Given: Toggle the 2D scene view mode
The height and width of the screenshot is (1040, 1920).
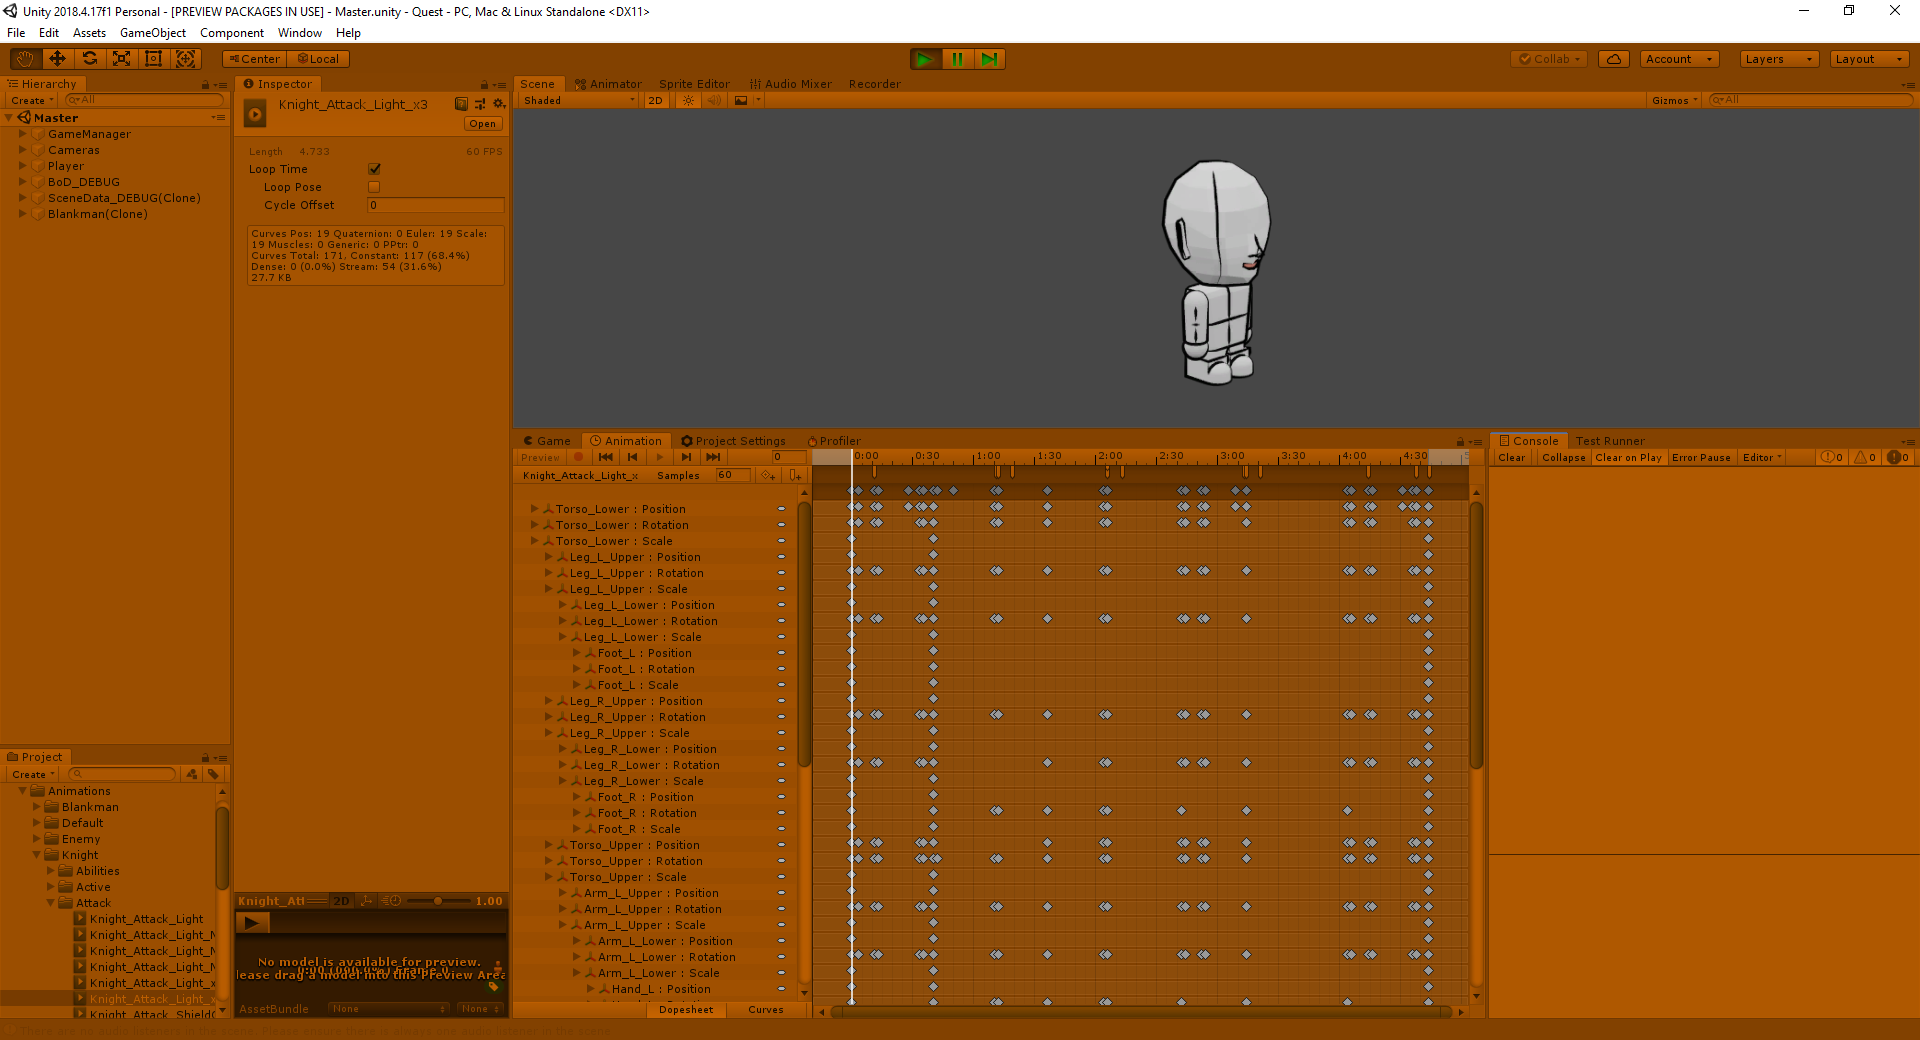Looking at the screenshot, I should coord(655,100).
